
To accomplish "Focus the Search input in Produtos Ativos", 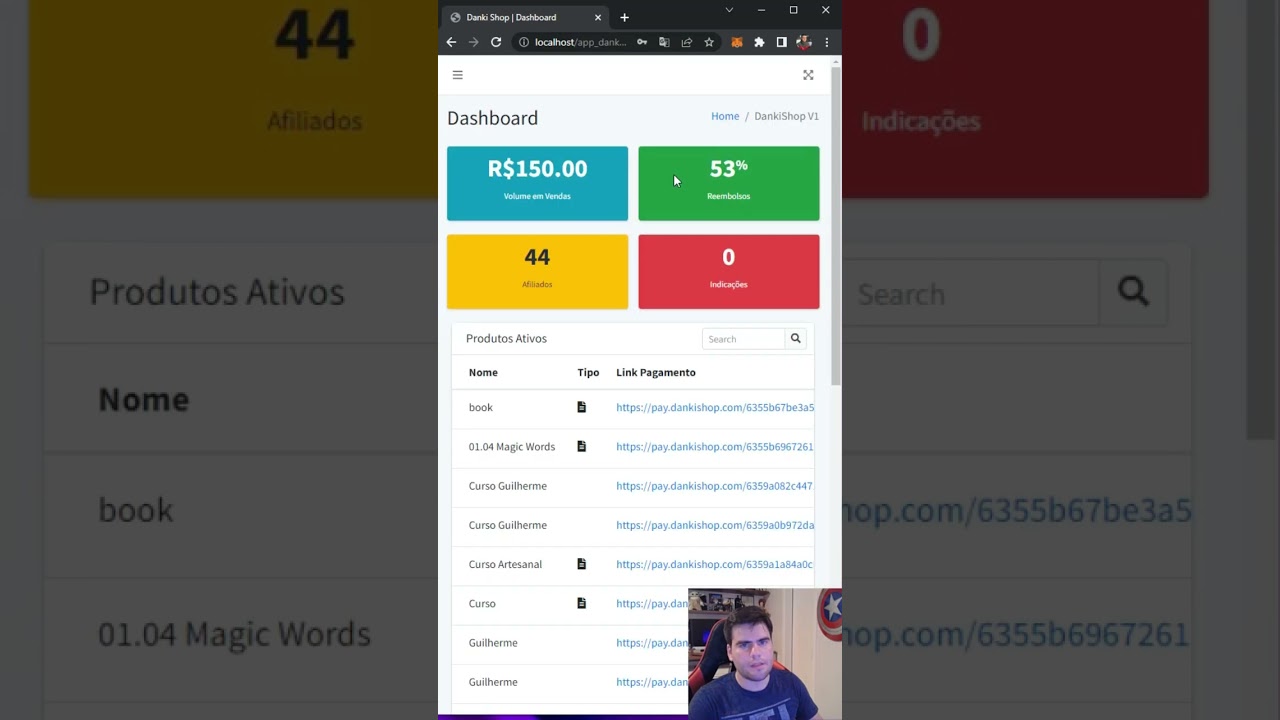I will click(743, 339).
